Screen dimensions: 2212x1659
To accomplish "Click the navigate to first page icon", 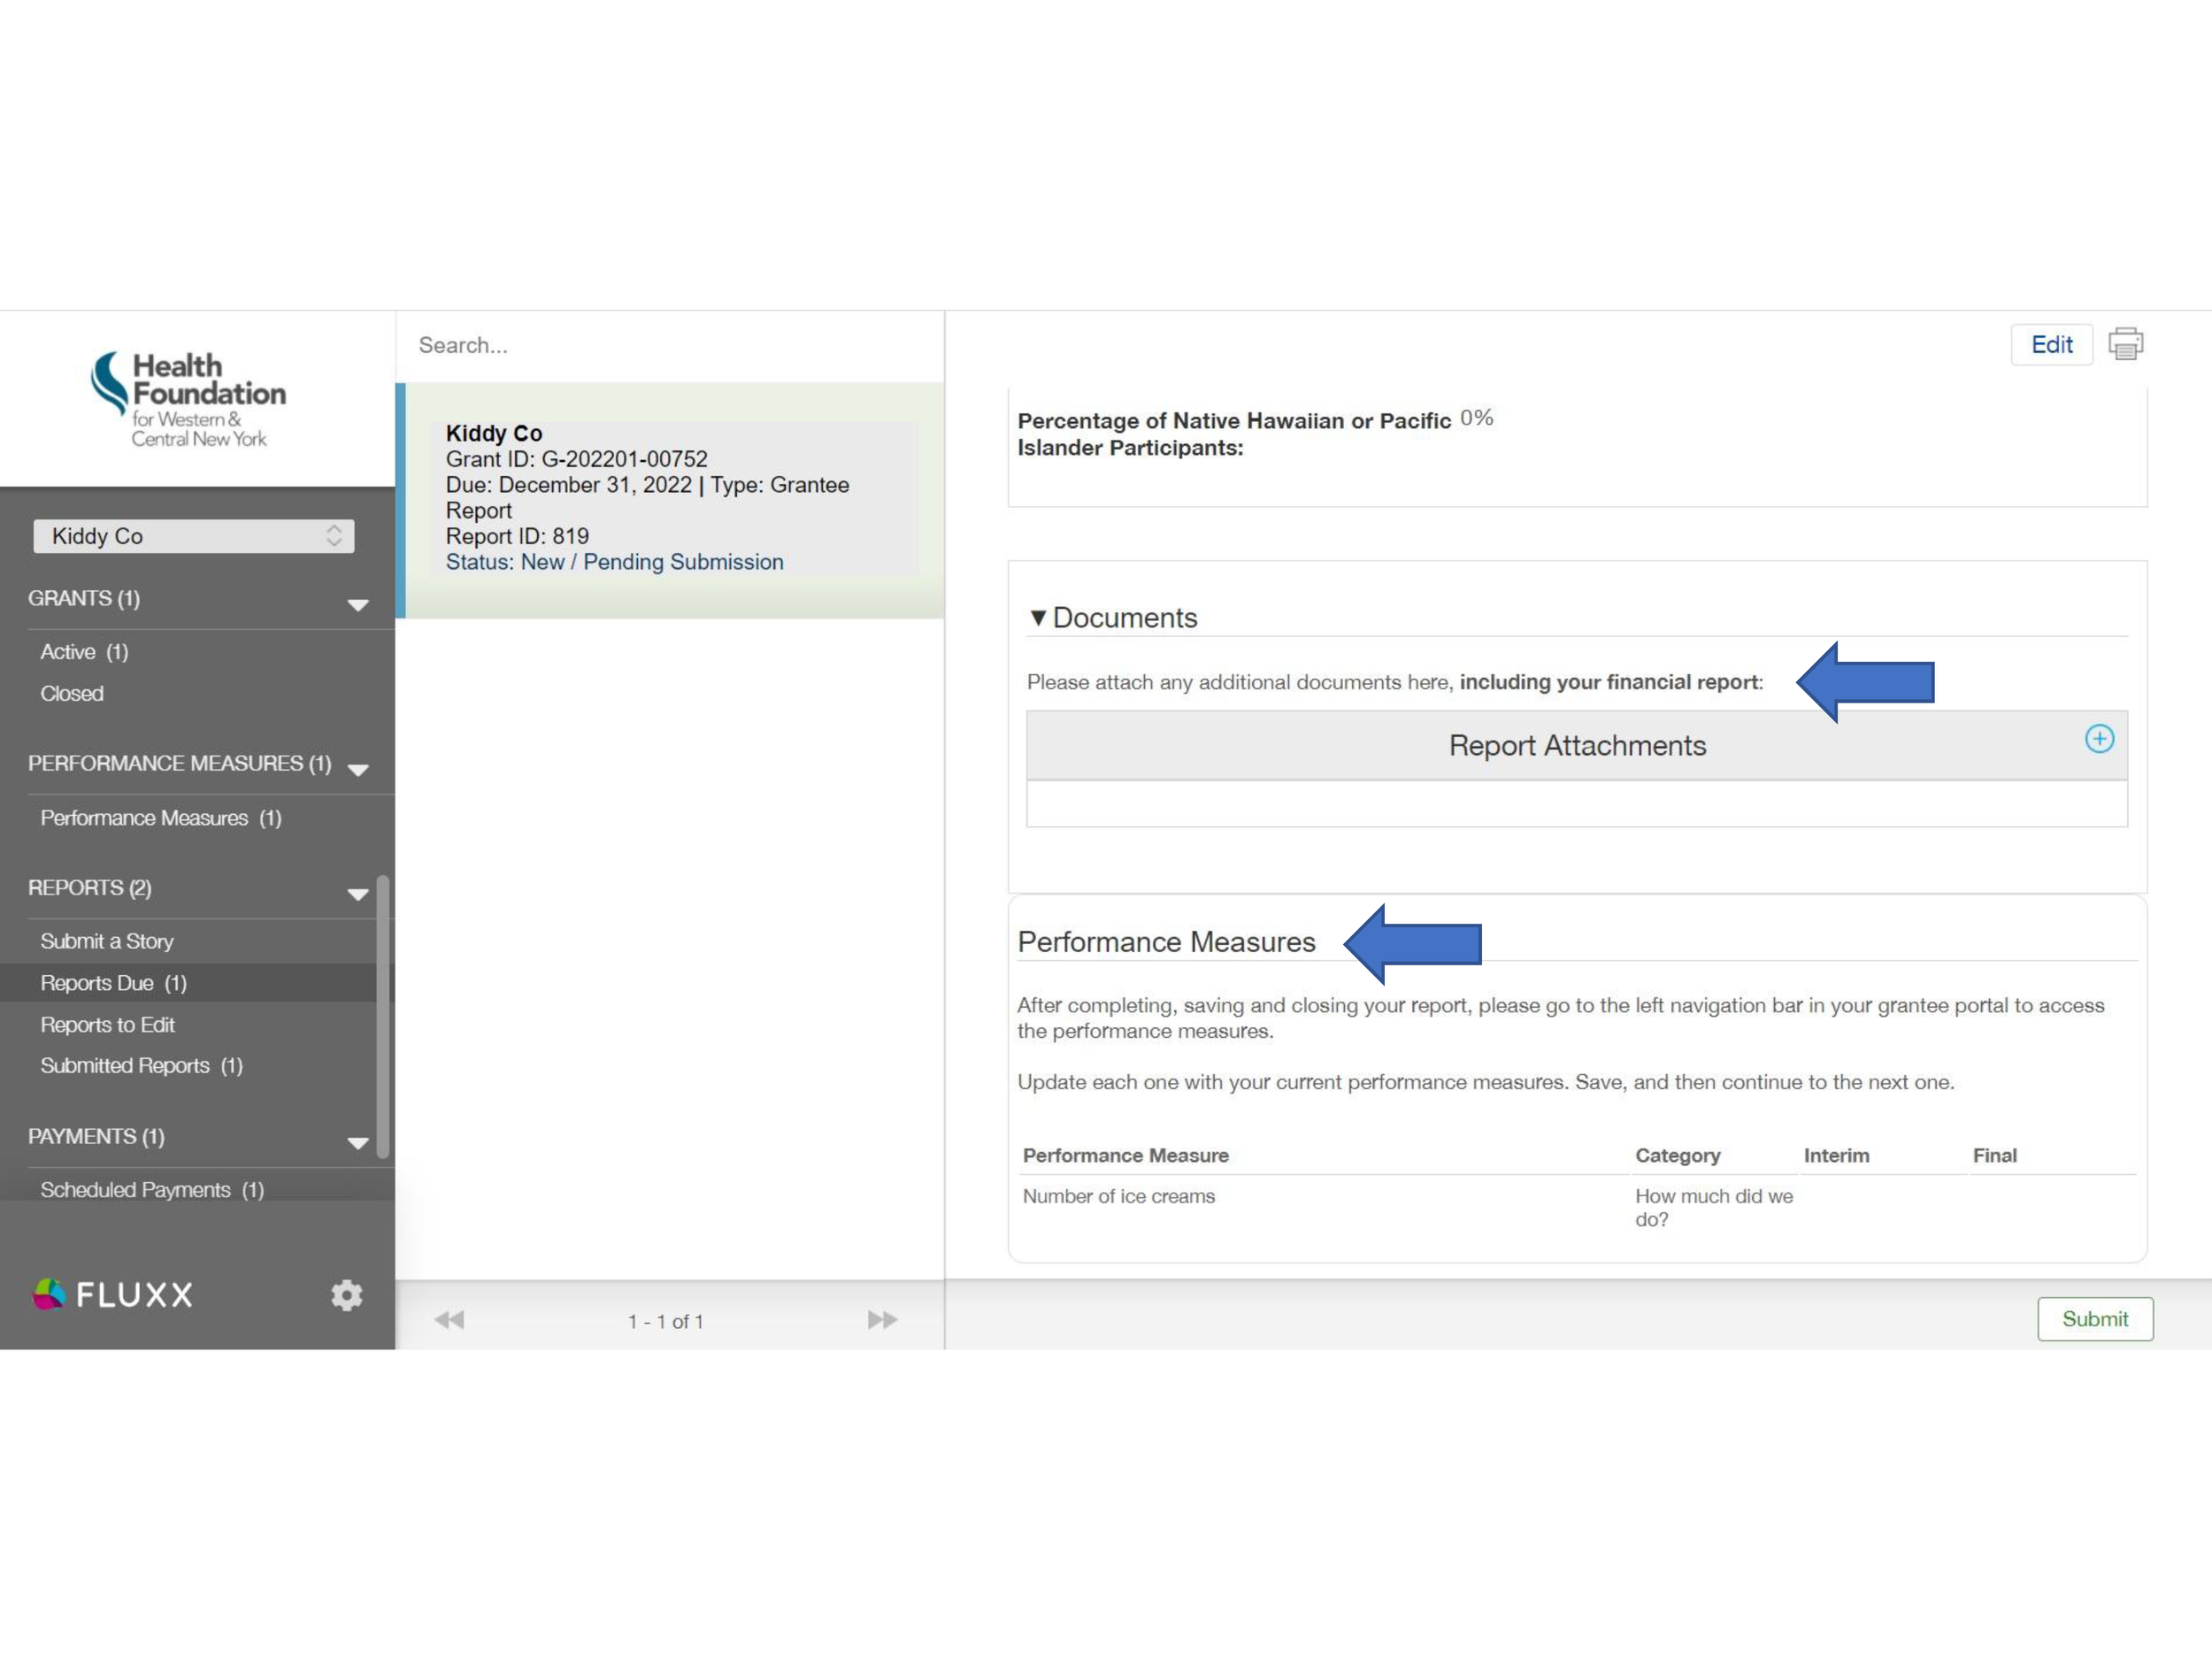I will click(449, 1321).
